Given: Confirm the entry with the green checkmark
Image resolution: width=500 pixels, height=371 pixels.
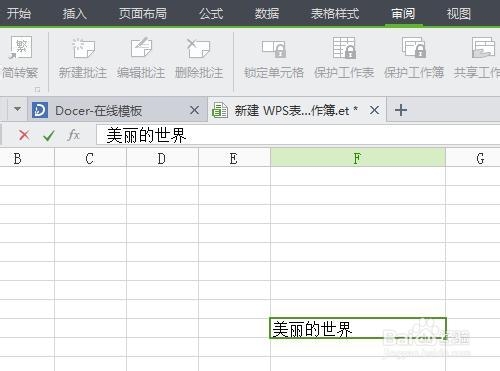Looking at the screenshot, I should [49, 135].
